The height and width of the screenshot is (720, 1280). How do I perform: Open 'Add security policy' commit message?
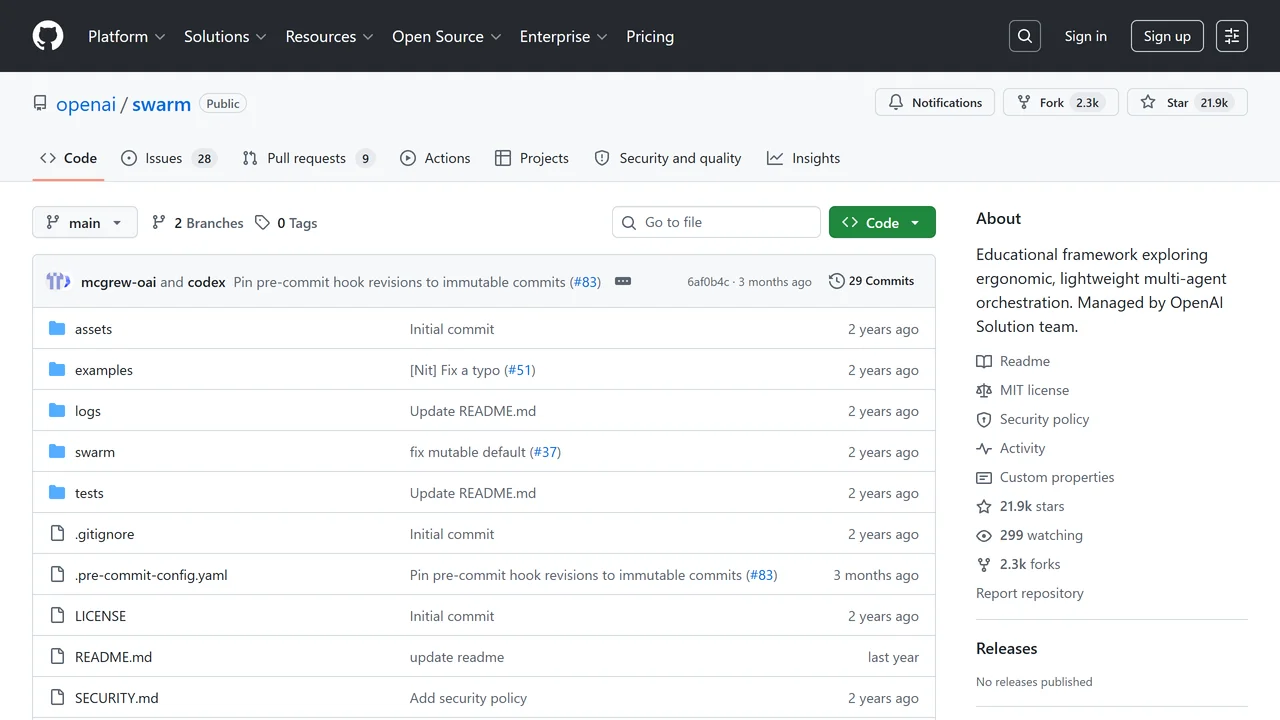click(468, 698)
